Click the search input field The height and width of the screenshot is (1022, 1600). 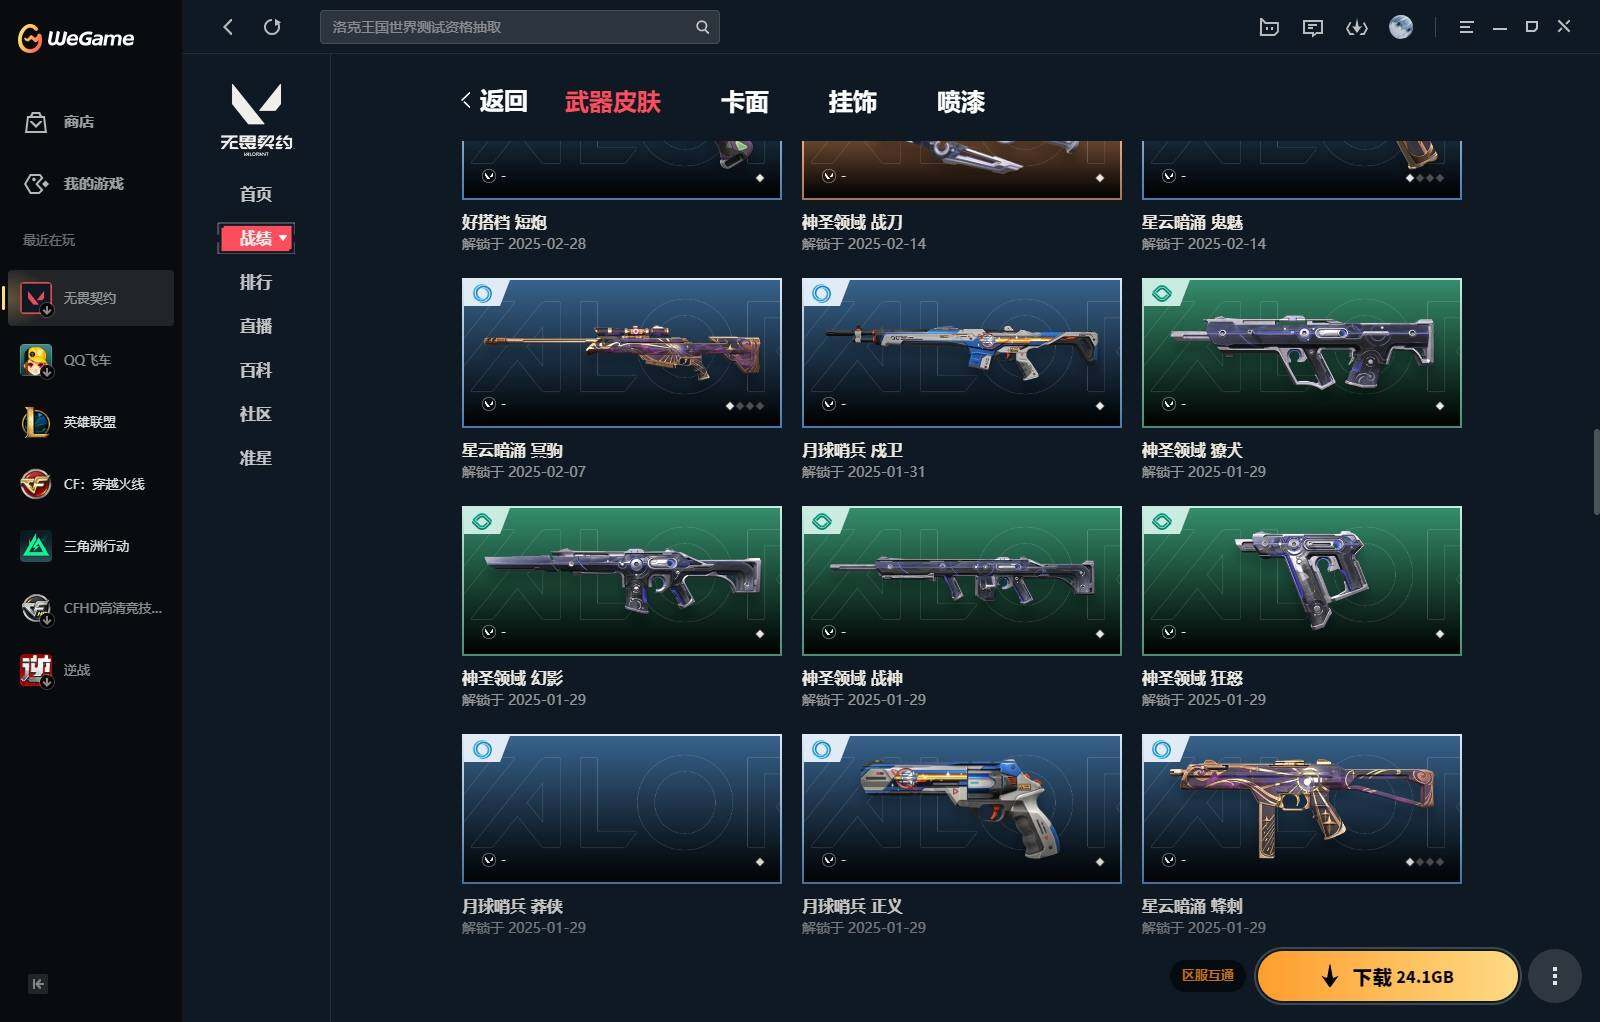[x=508, y=27]
